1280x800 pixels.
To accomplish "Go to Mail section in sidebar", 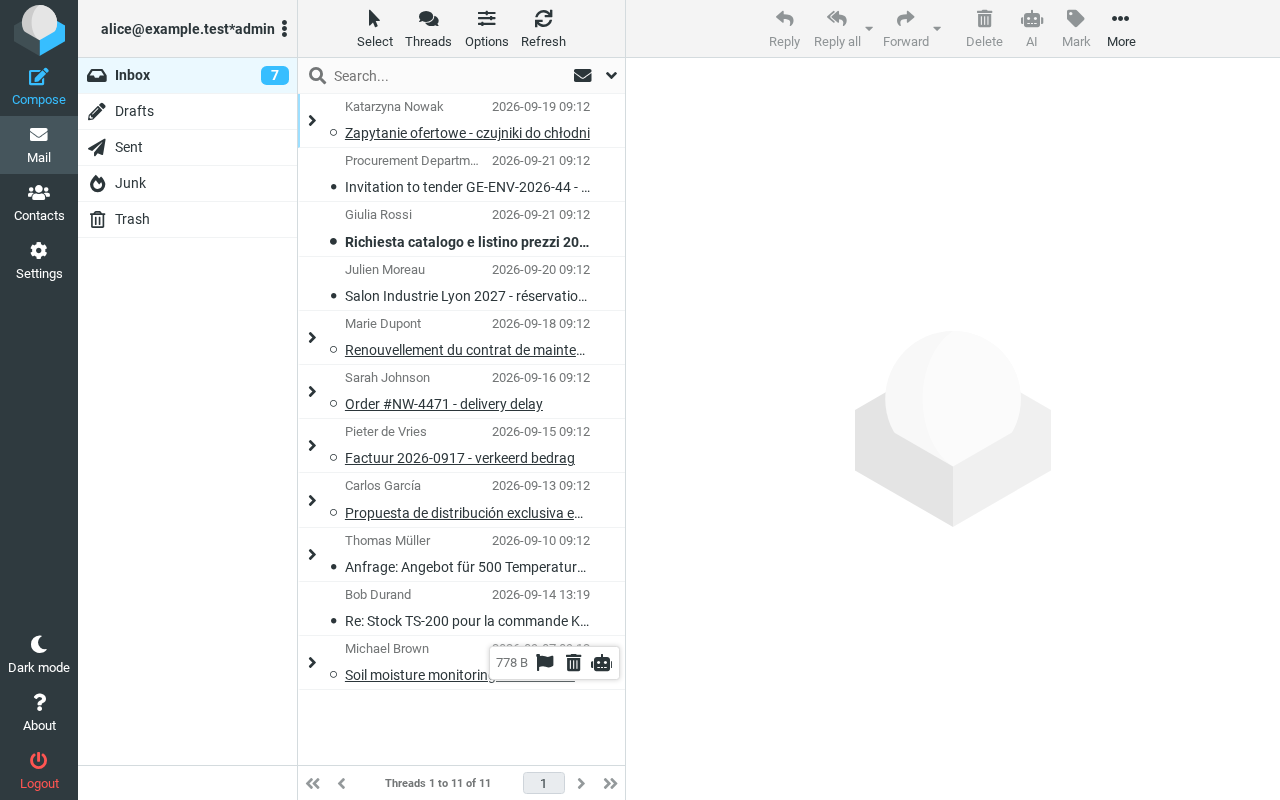I will coord(39,145).
